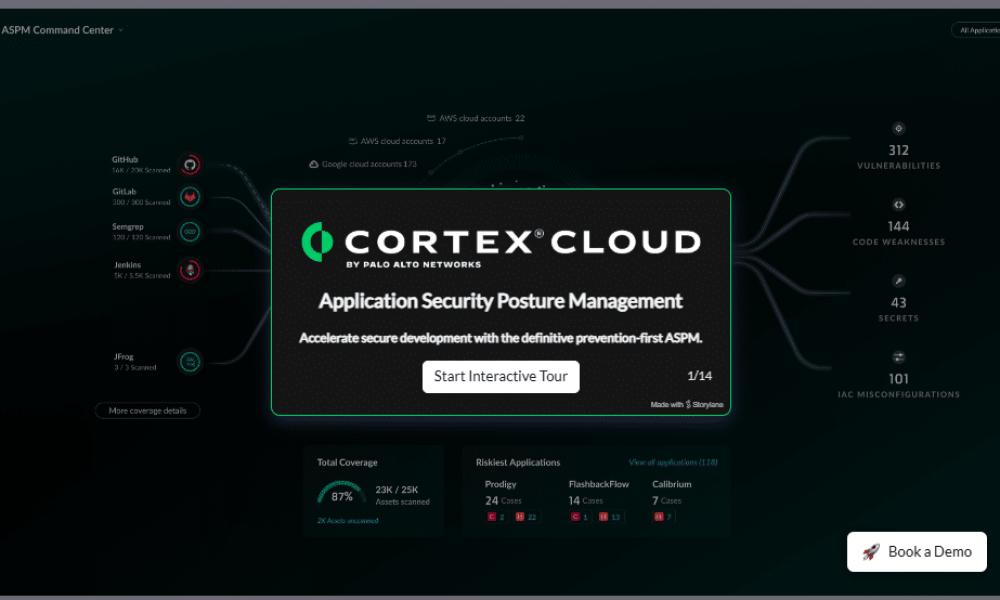Click Calibrium high count badge 7
Image resolution: width=1000 pixels, height=600 pixels.
click(x=663, y=517)
